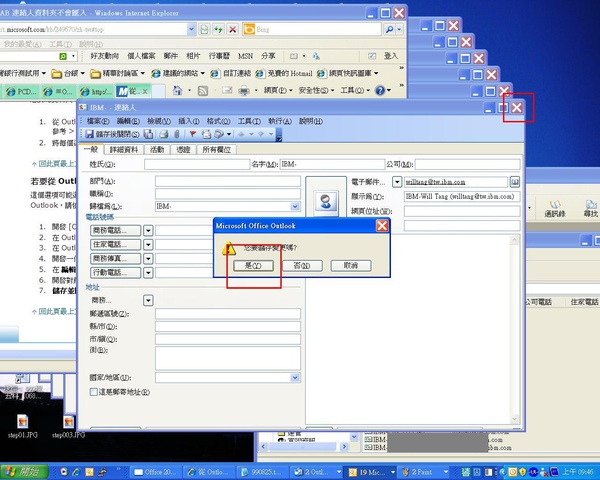Check the 這是郵寄地址 checkbox
Screen dimensions: 600x480
click(x=93, y=392)
